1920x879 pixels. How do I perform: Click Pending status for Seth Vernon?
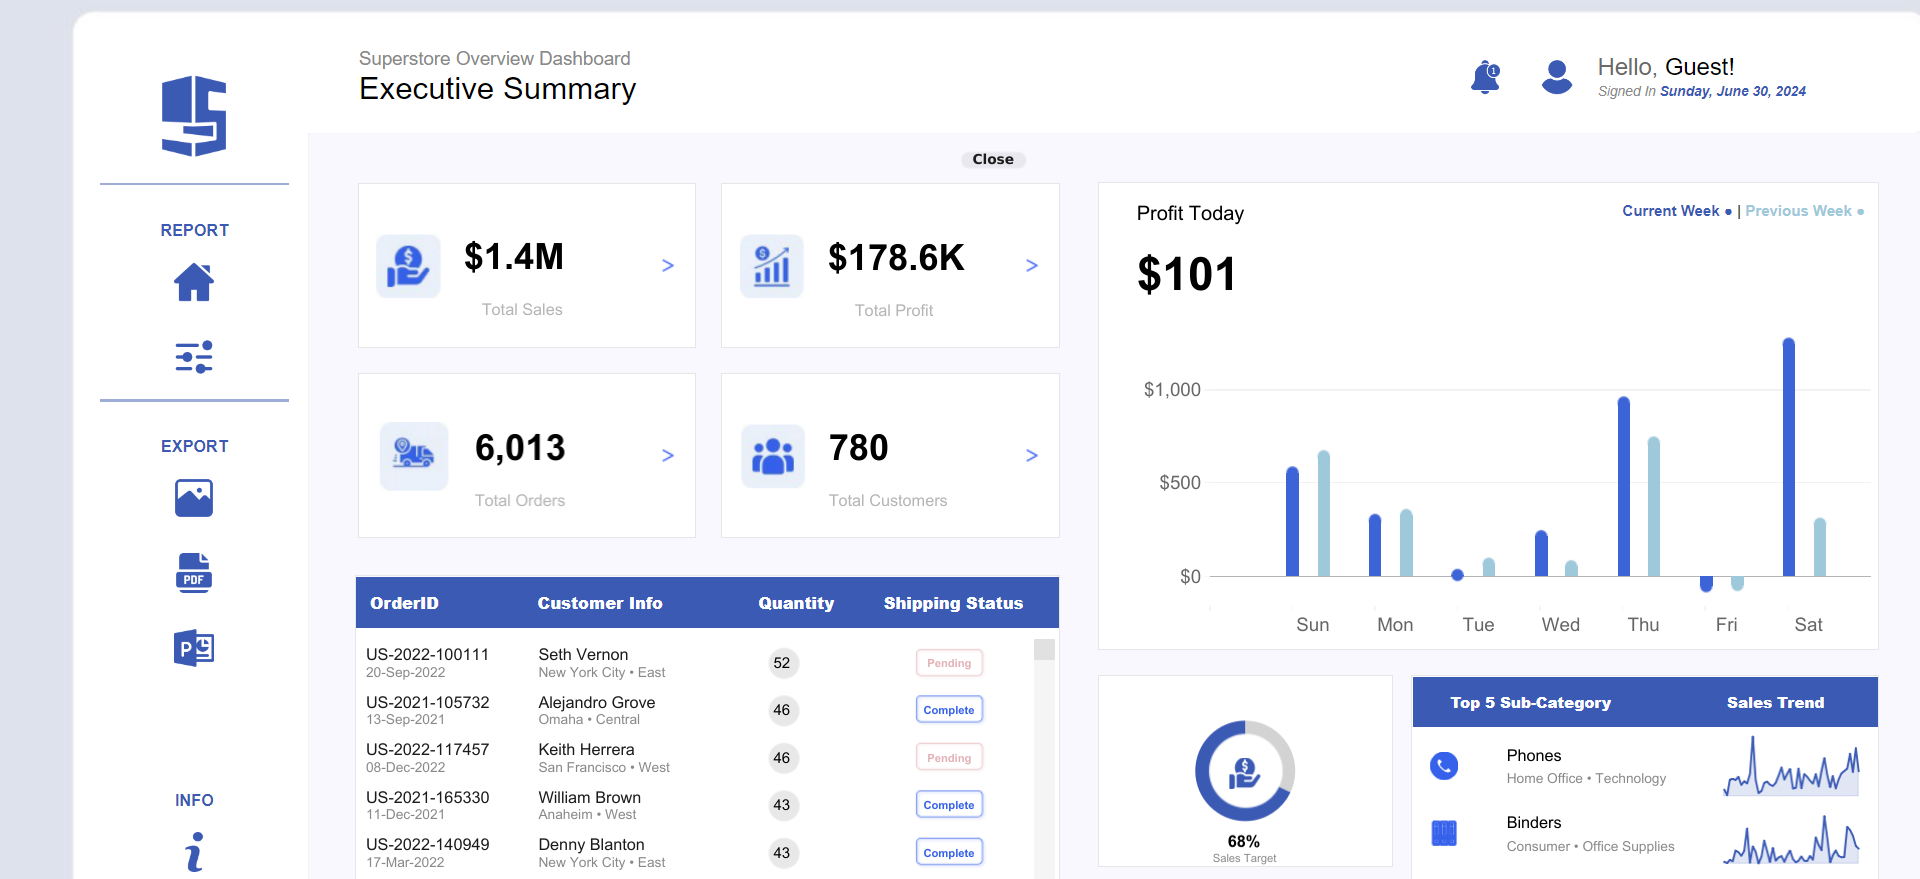949,663
